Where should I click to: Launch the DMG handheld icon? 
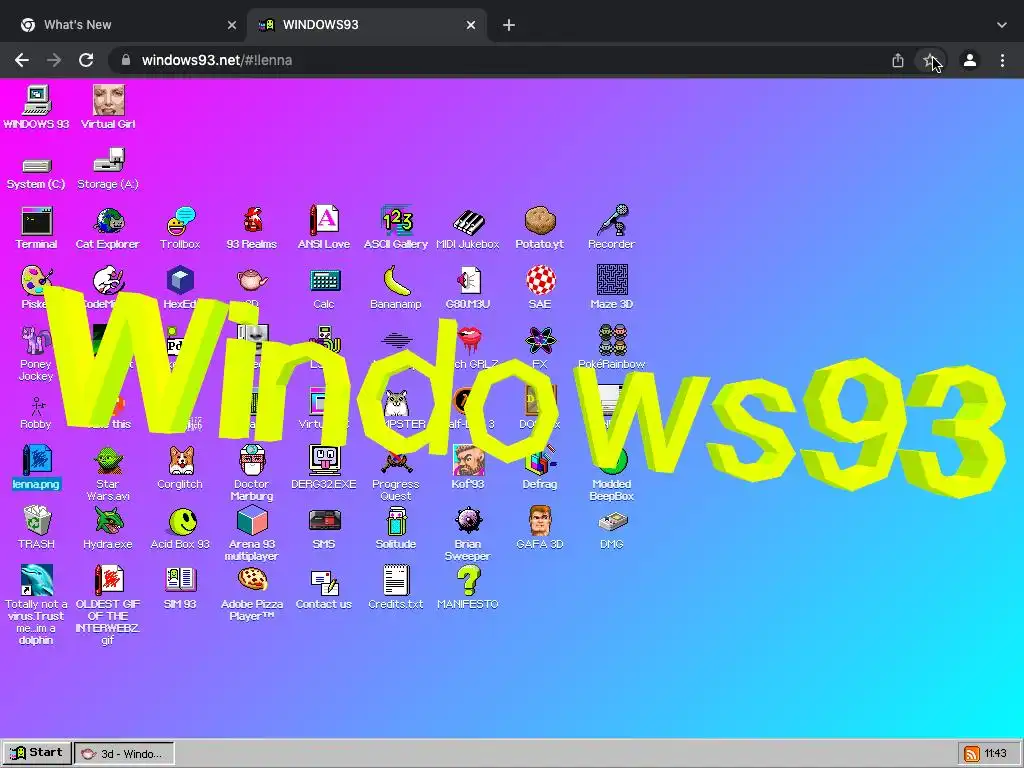click(x=612, y=529)
